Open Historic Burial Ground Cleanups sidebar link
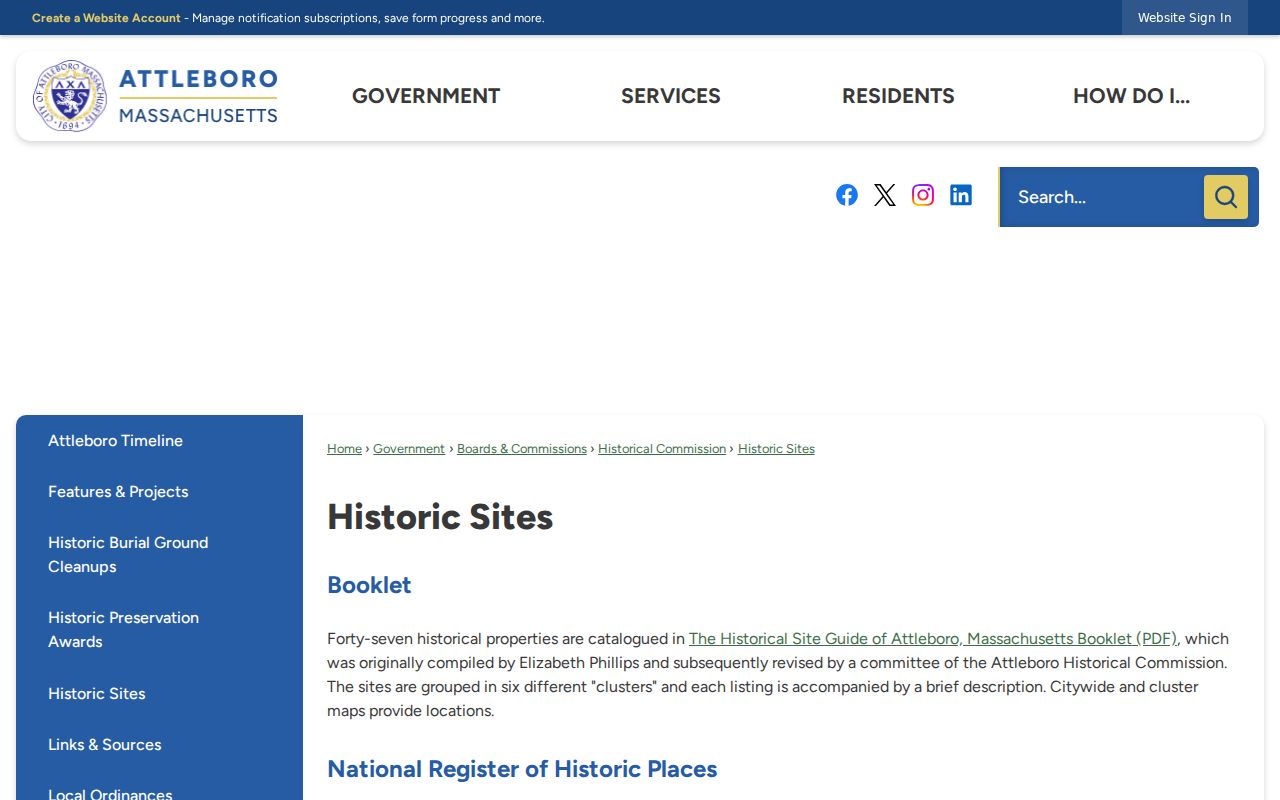 pos(128,555)
